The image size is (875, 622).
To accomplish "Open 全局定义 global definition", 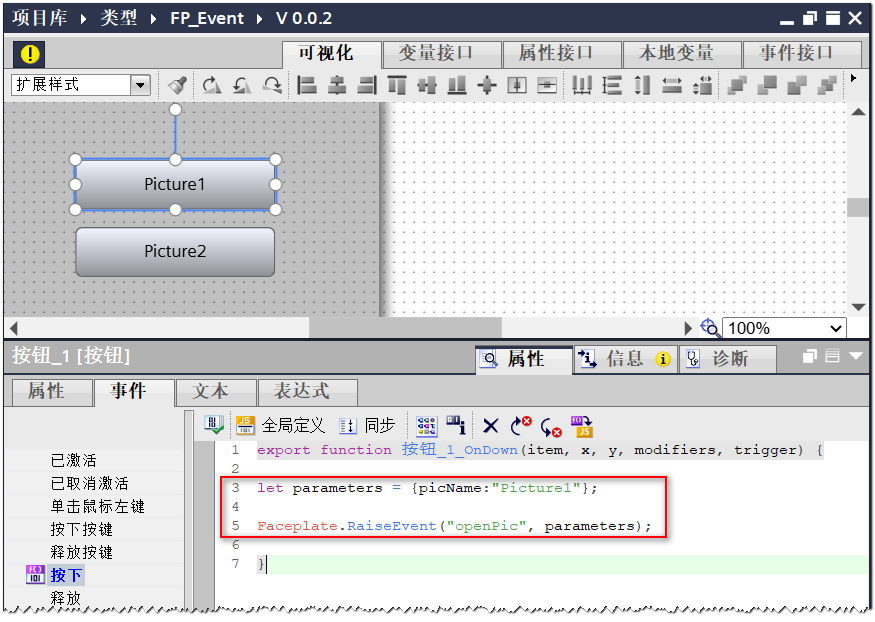I will pos(281,426).
